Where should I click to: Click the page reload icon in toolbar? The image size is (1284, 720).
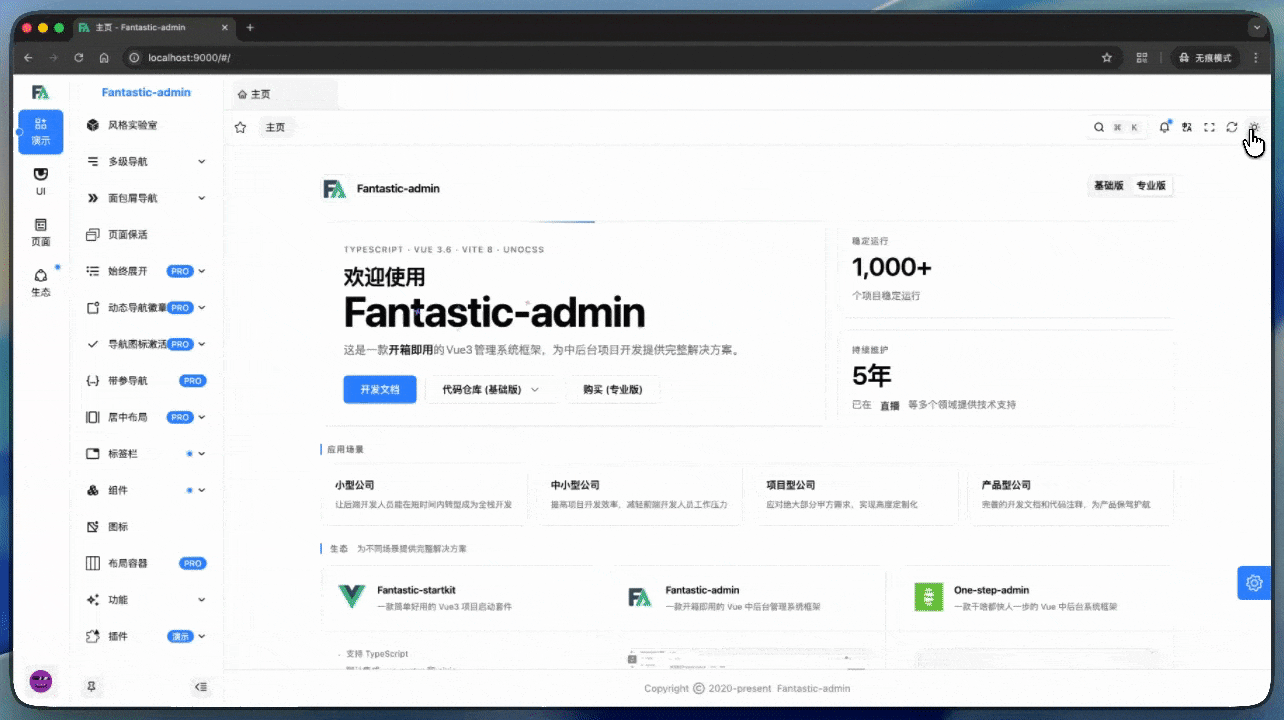1232,127
